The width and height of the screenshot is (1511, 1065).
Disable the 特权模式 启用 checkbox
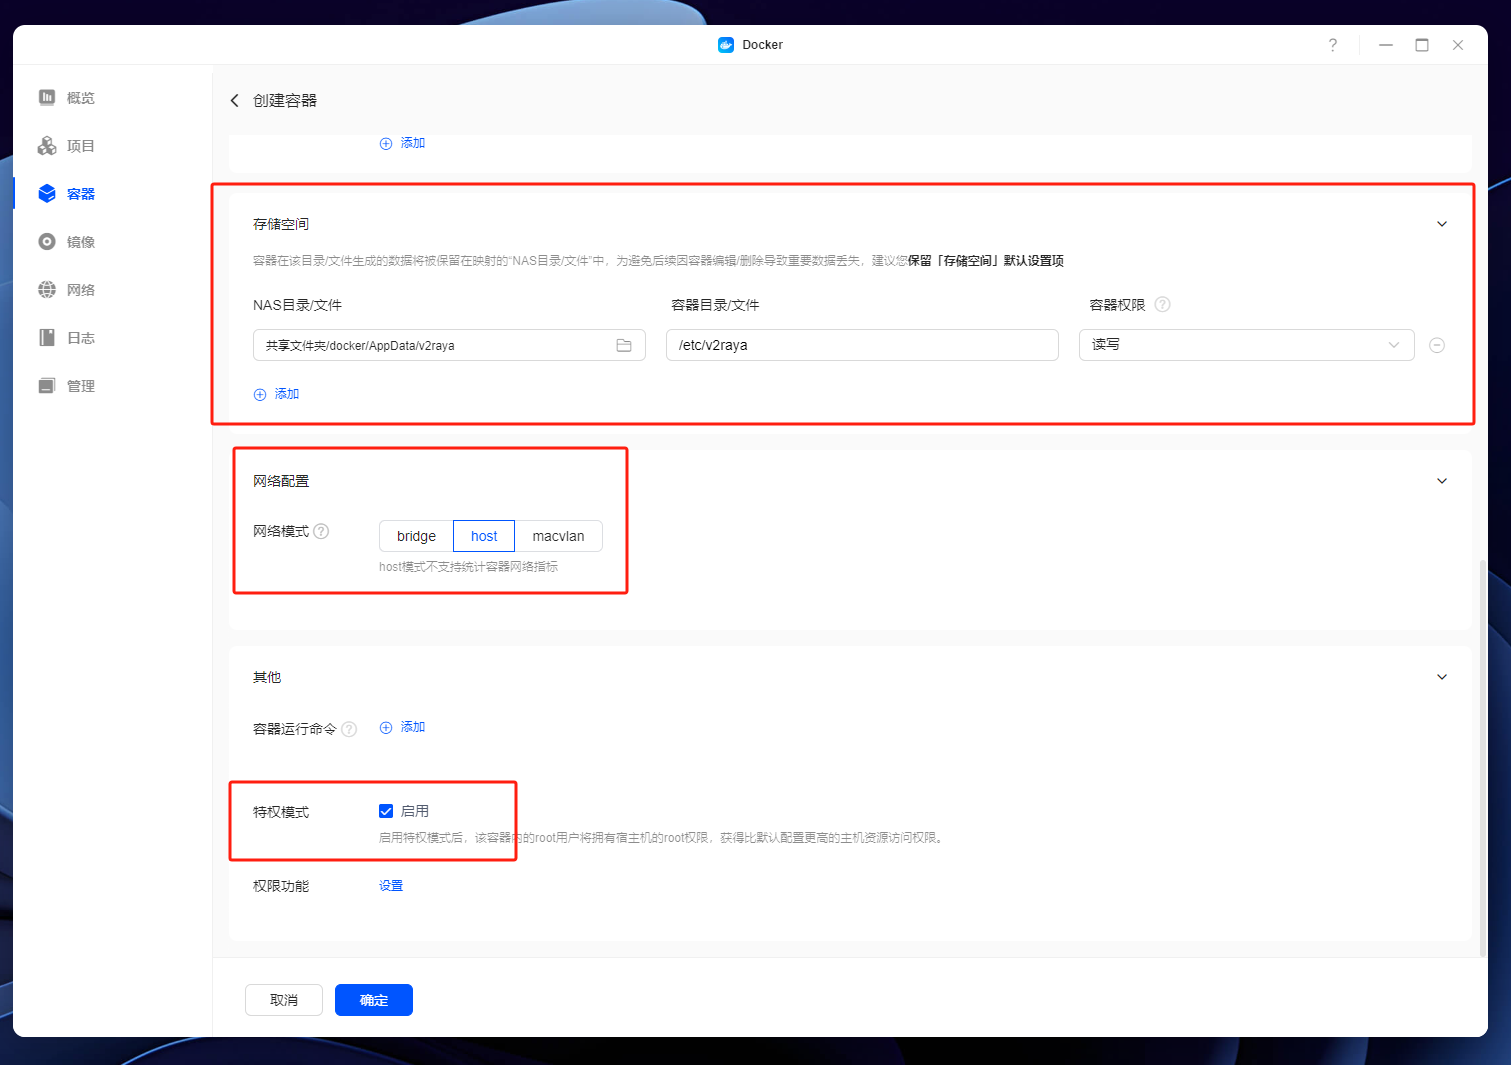[386, 811]
